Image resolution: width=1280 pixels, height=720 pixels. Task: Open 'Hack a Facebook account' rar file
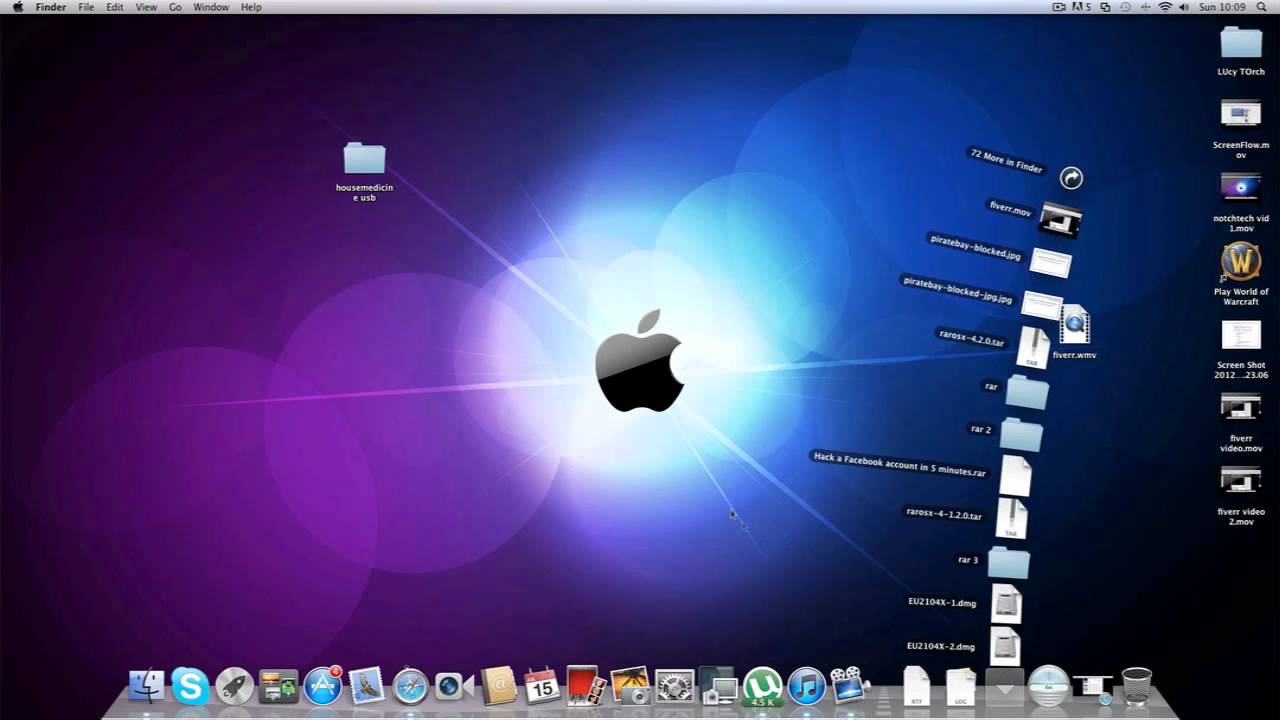(1015, 476)
